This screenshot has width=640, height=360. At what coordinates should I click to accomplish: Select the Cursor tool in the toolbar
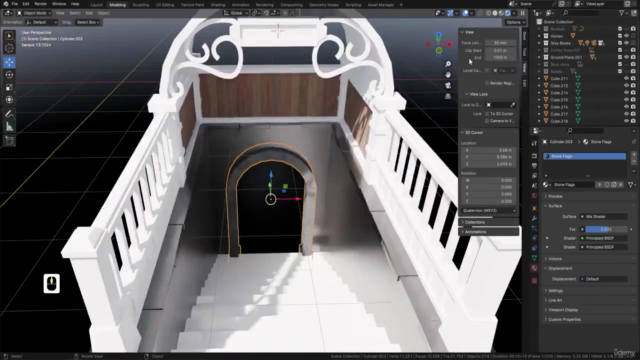pos(9,48)
